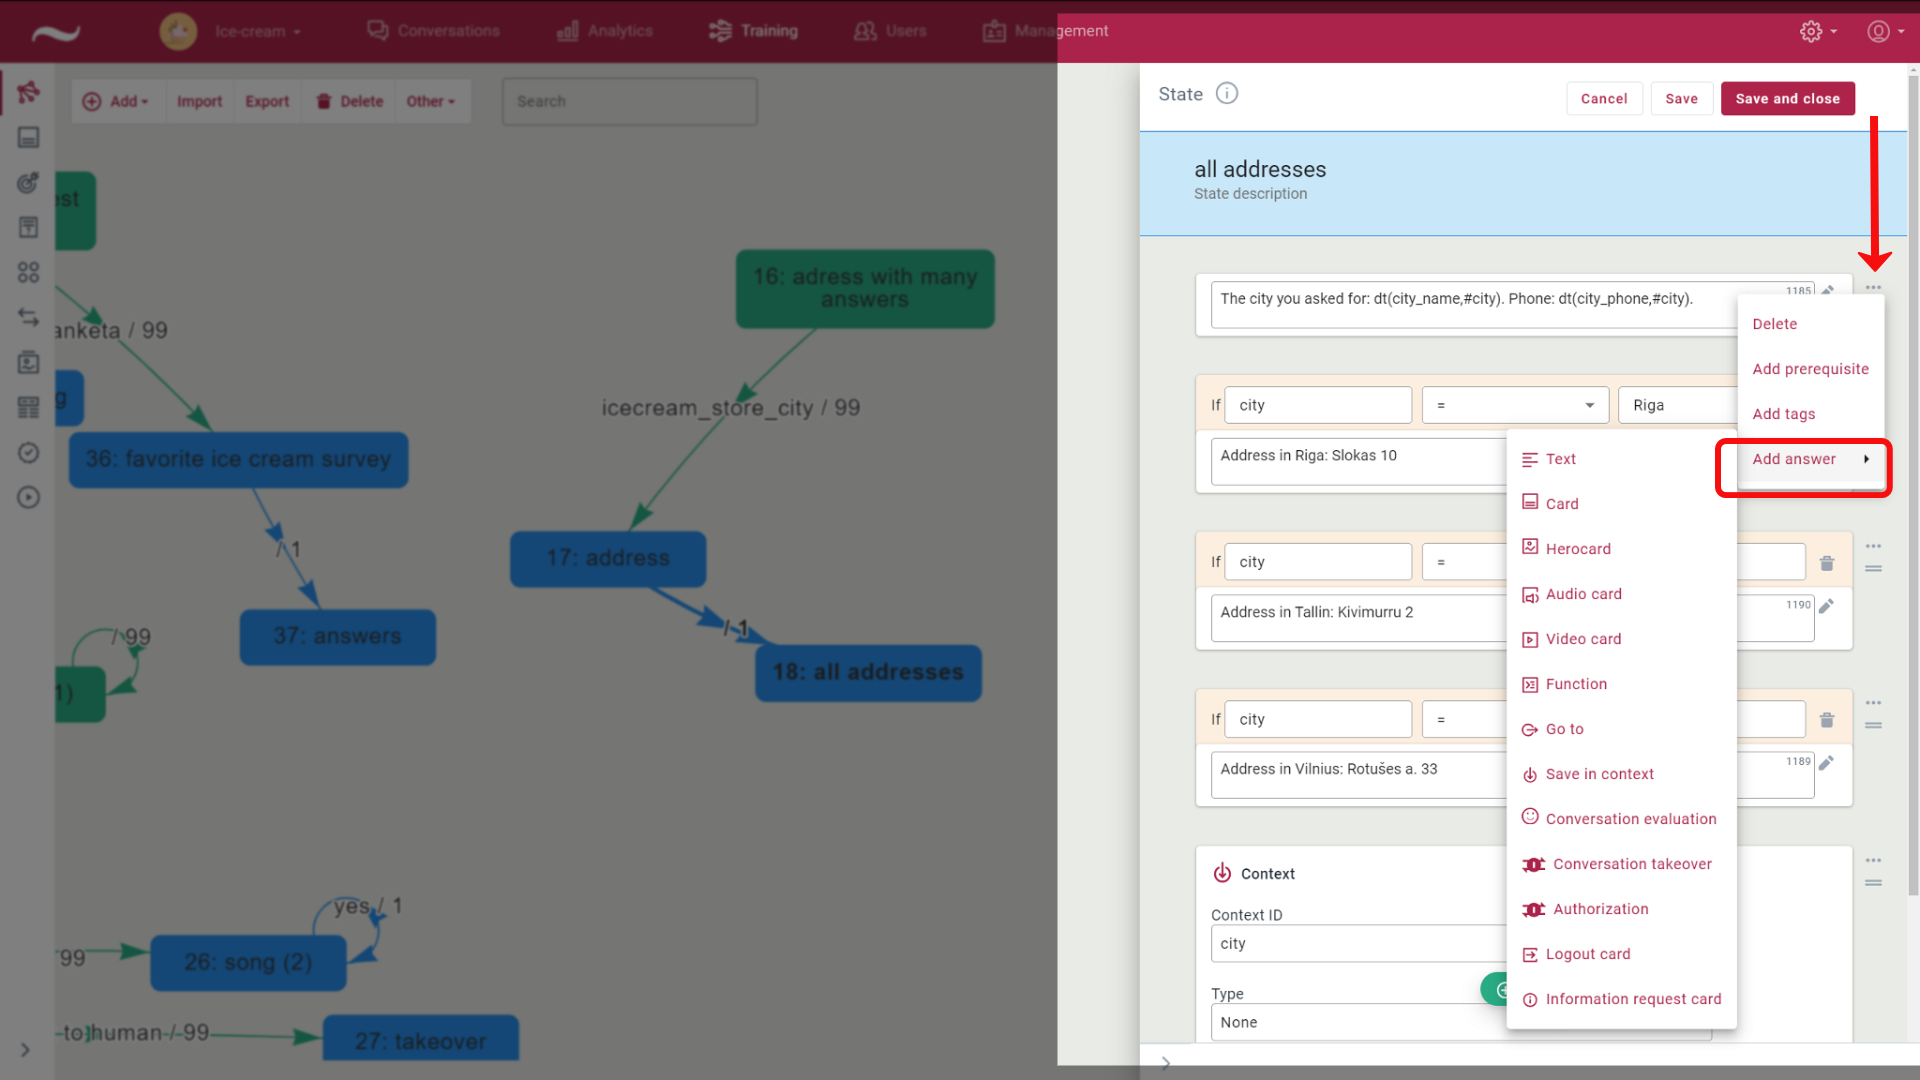Delete the Vilnius city condition with trash icon
1920x1080 pixels.
coord(1827,720)
